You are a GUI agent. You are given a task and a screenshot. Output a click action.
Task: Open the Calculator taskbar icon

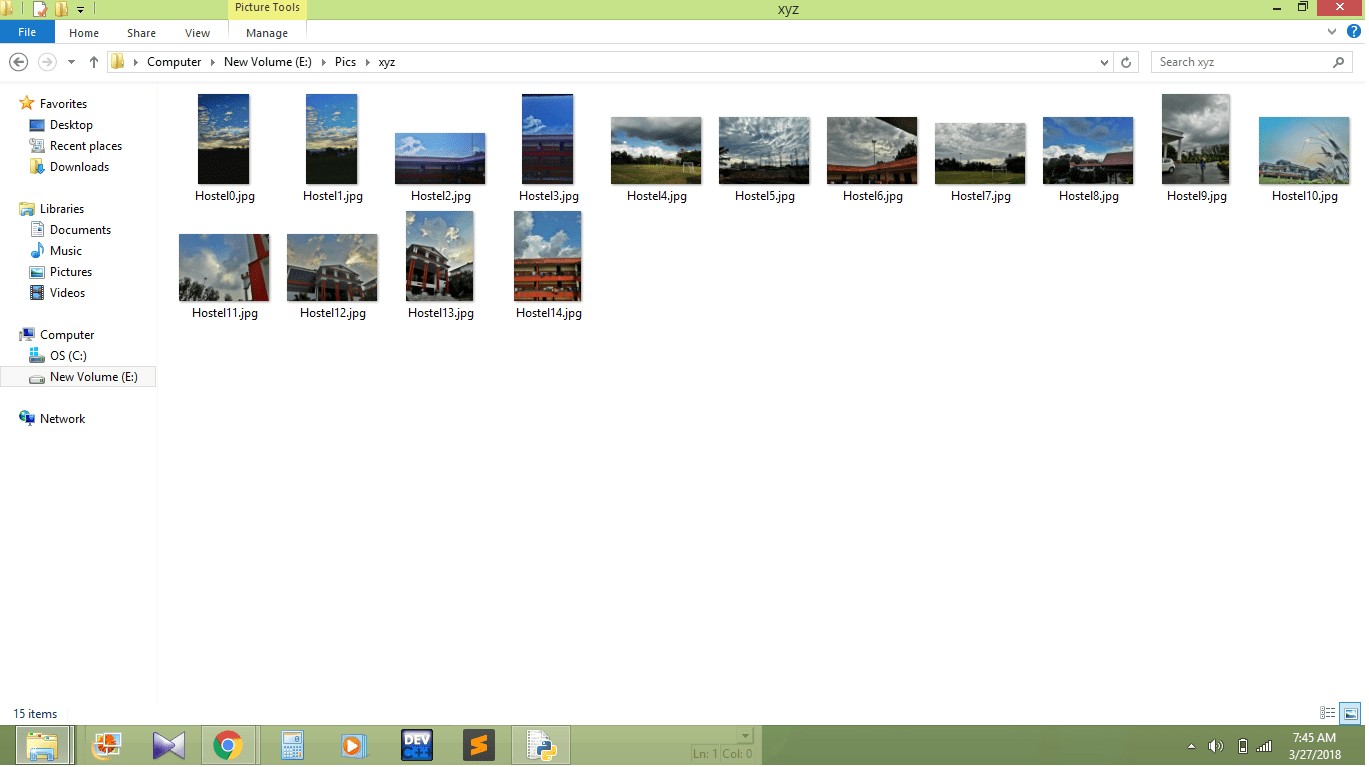coord(292,746)
